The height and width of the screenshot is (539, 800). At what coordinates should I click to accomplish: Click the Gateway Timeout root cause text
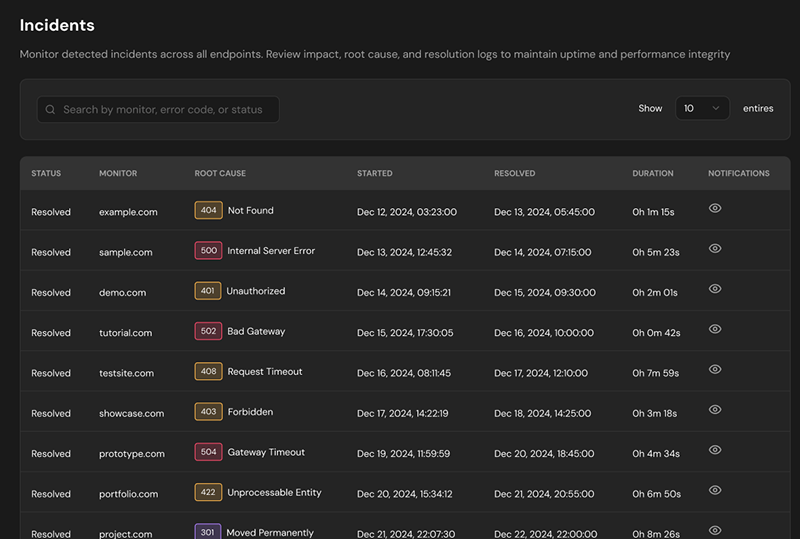point(266,452)
